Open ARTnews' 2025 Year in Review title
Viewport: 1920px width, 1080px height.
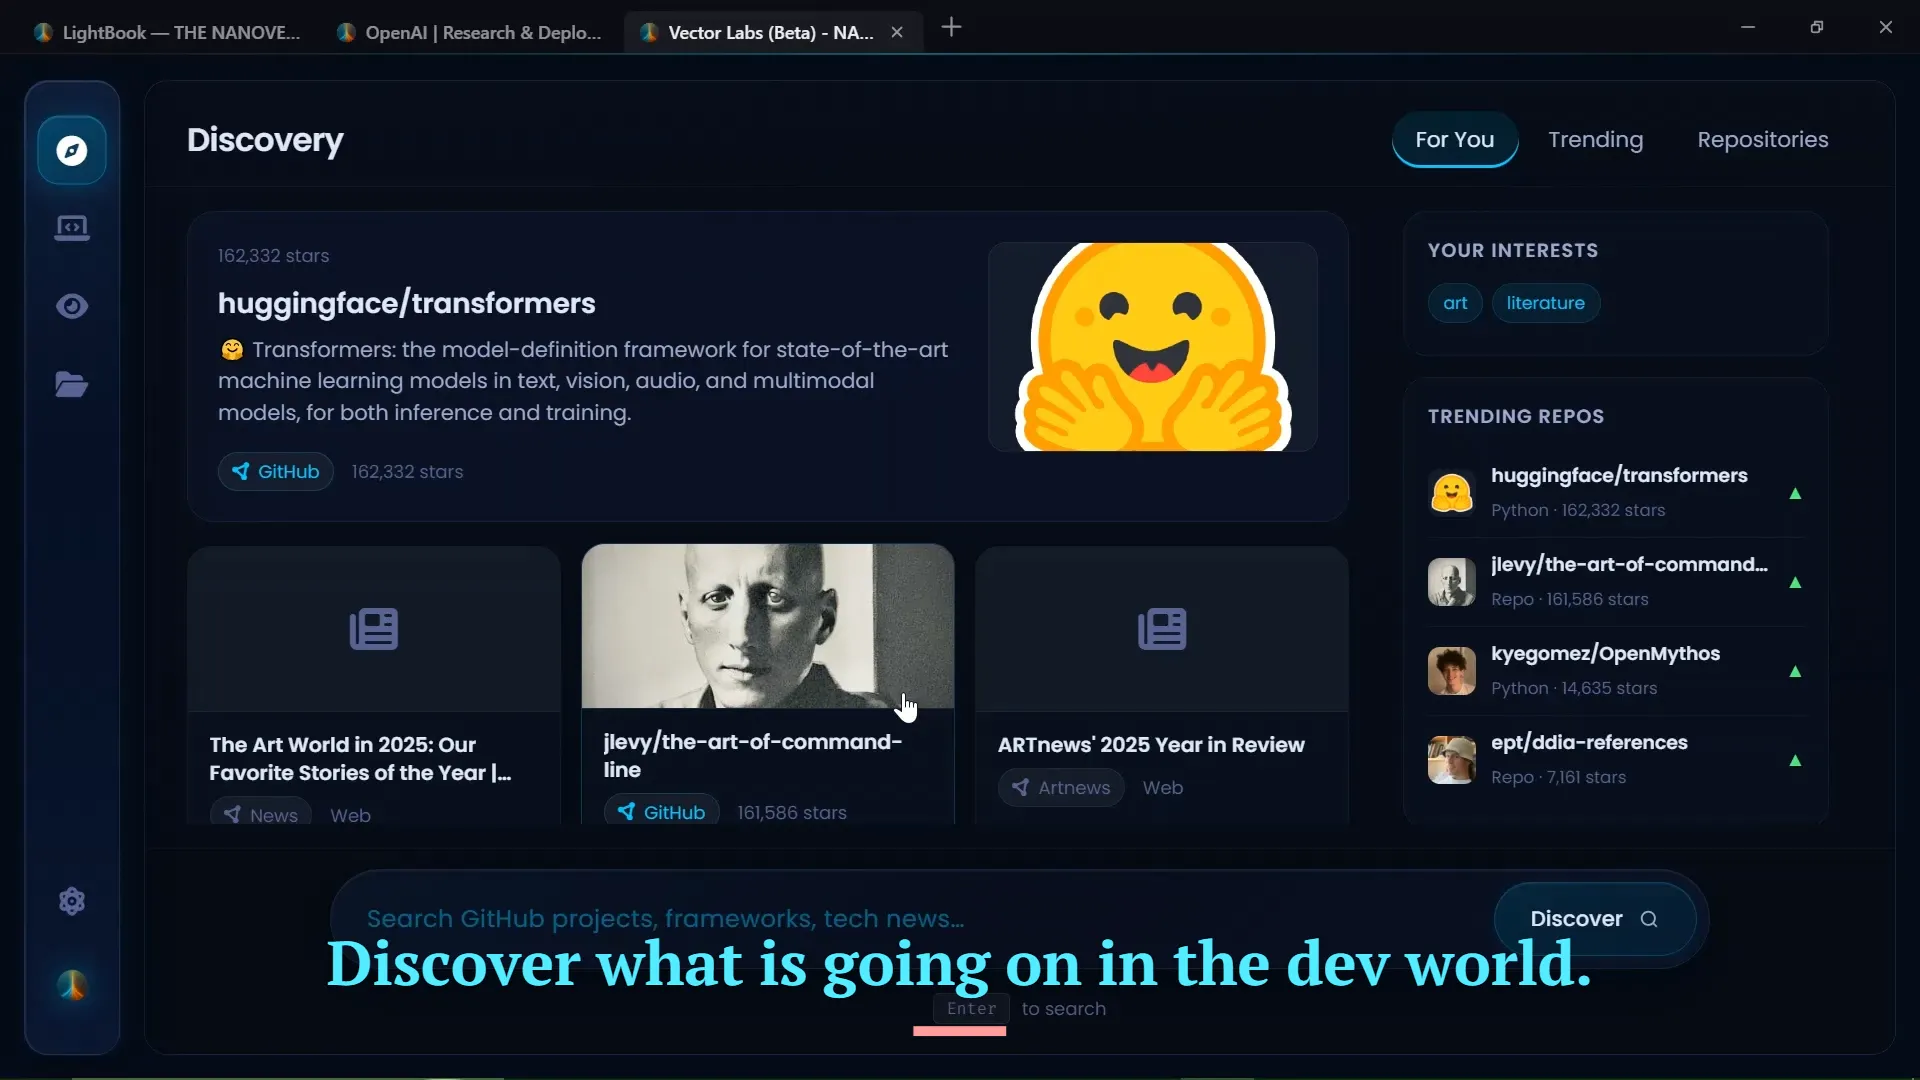(1151, 745)
